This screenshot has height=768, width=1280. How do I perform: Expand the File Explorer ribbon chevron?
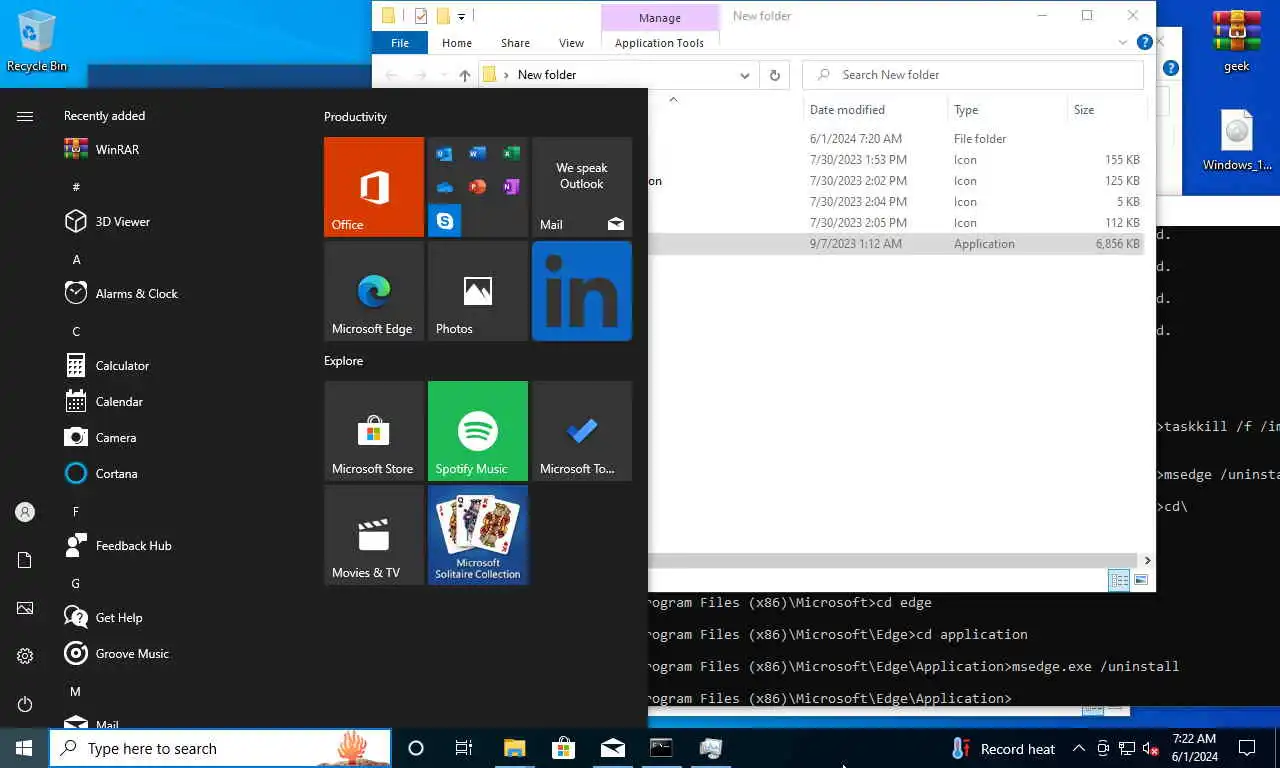click(1123, 43)
